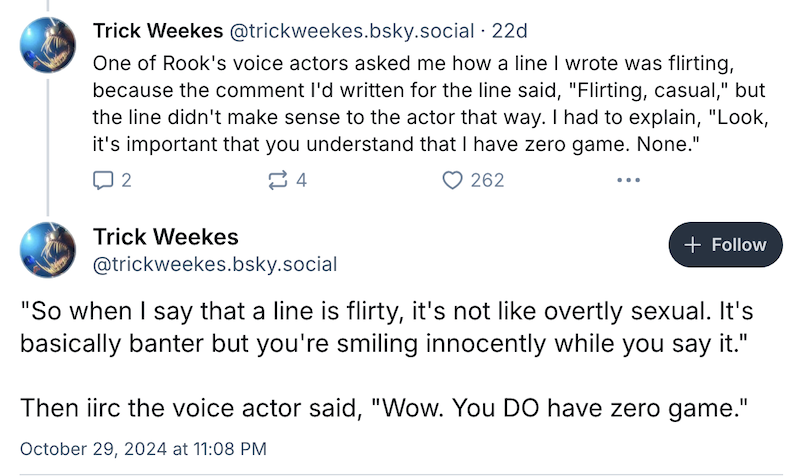Click the like count of 262
800x476 pixels.
click(x=488, y=180)
